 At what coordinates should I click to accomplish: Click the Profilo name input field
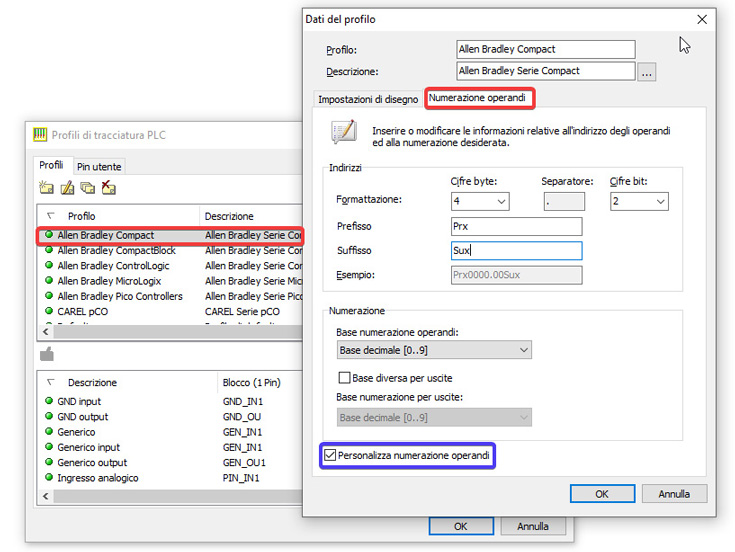(x=546, y=49)
